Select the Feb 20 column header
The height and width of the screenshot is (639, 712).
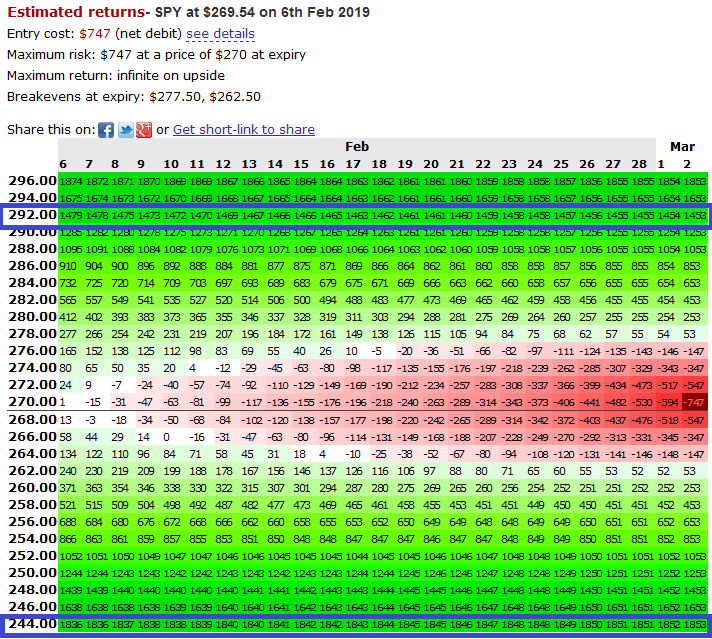click(x=431, y=164)
